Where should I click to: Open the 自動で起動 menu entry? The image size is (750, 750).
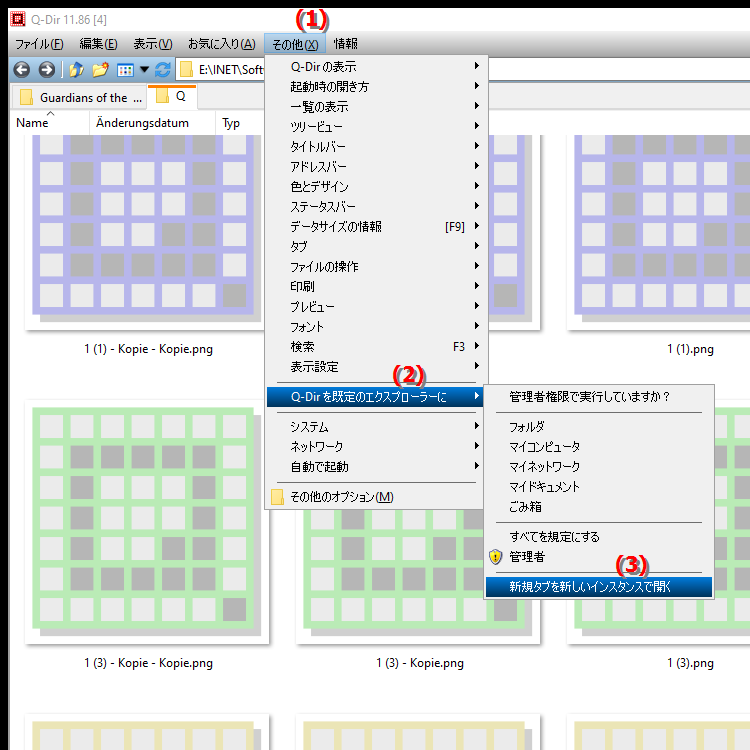tap(375, 467)
